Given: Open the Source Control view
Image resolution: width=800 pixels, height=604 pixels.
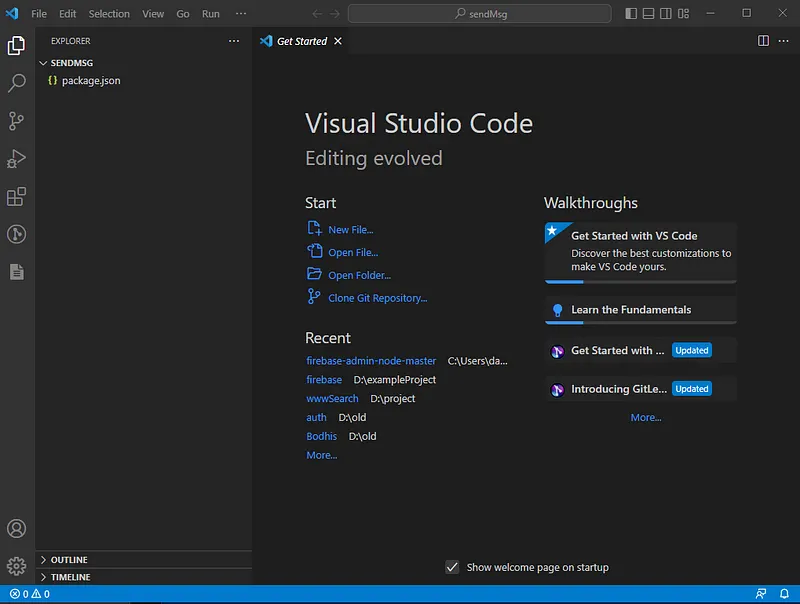Looking at the screenshot, I should click(x=16, y=121).
